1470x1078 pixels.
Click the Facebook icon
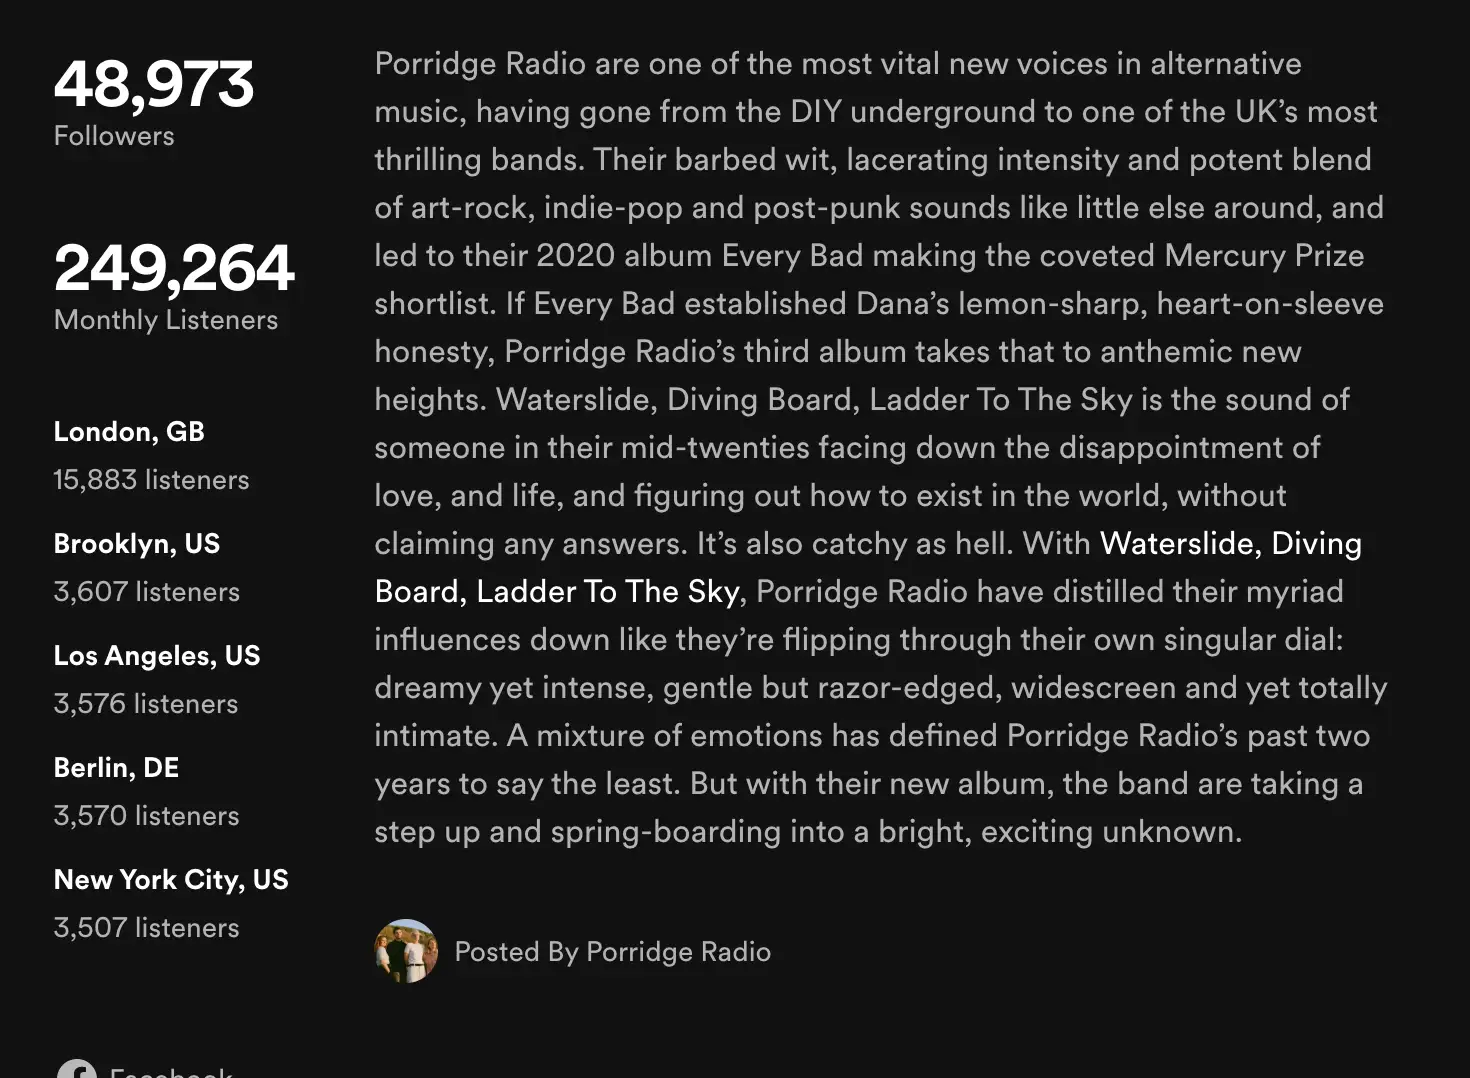(x=77, y=1070)
